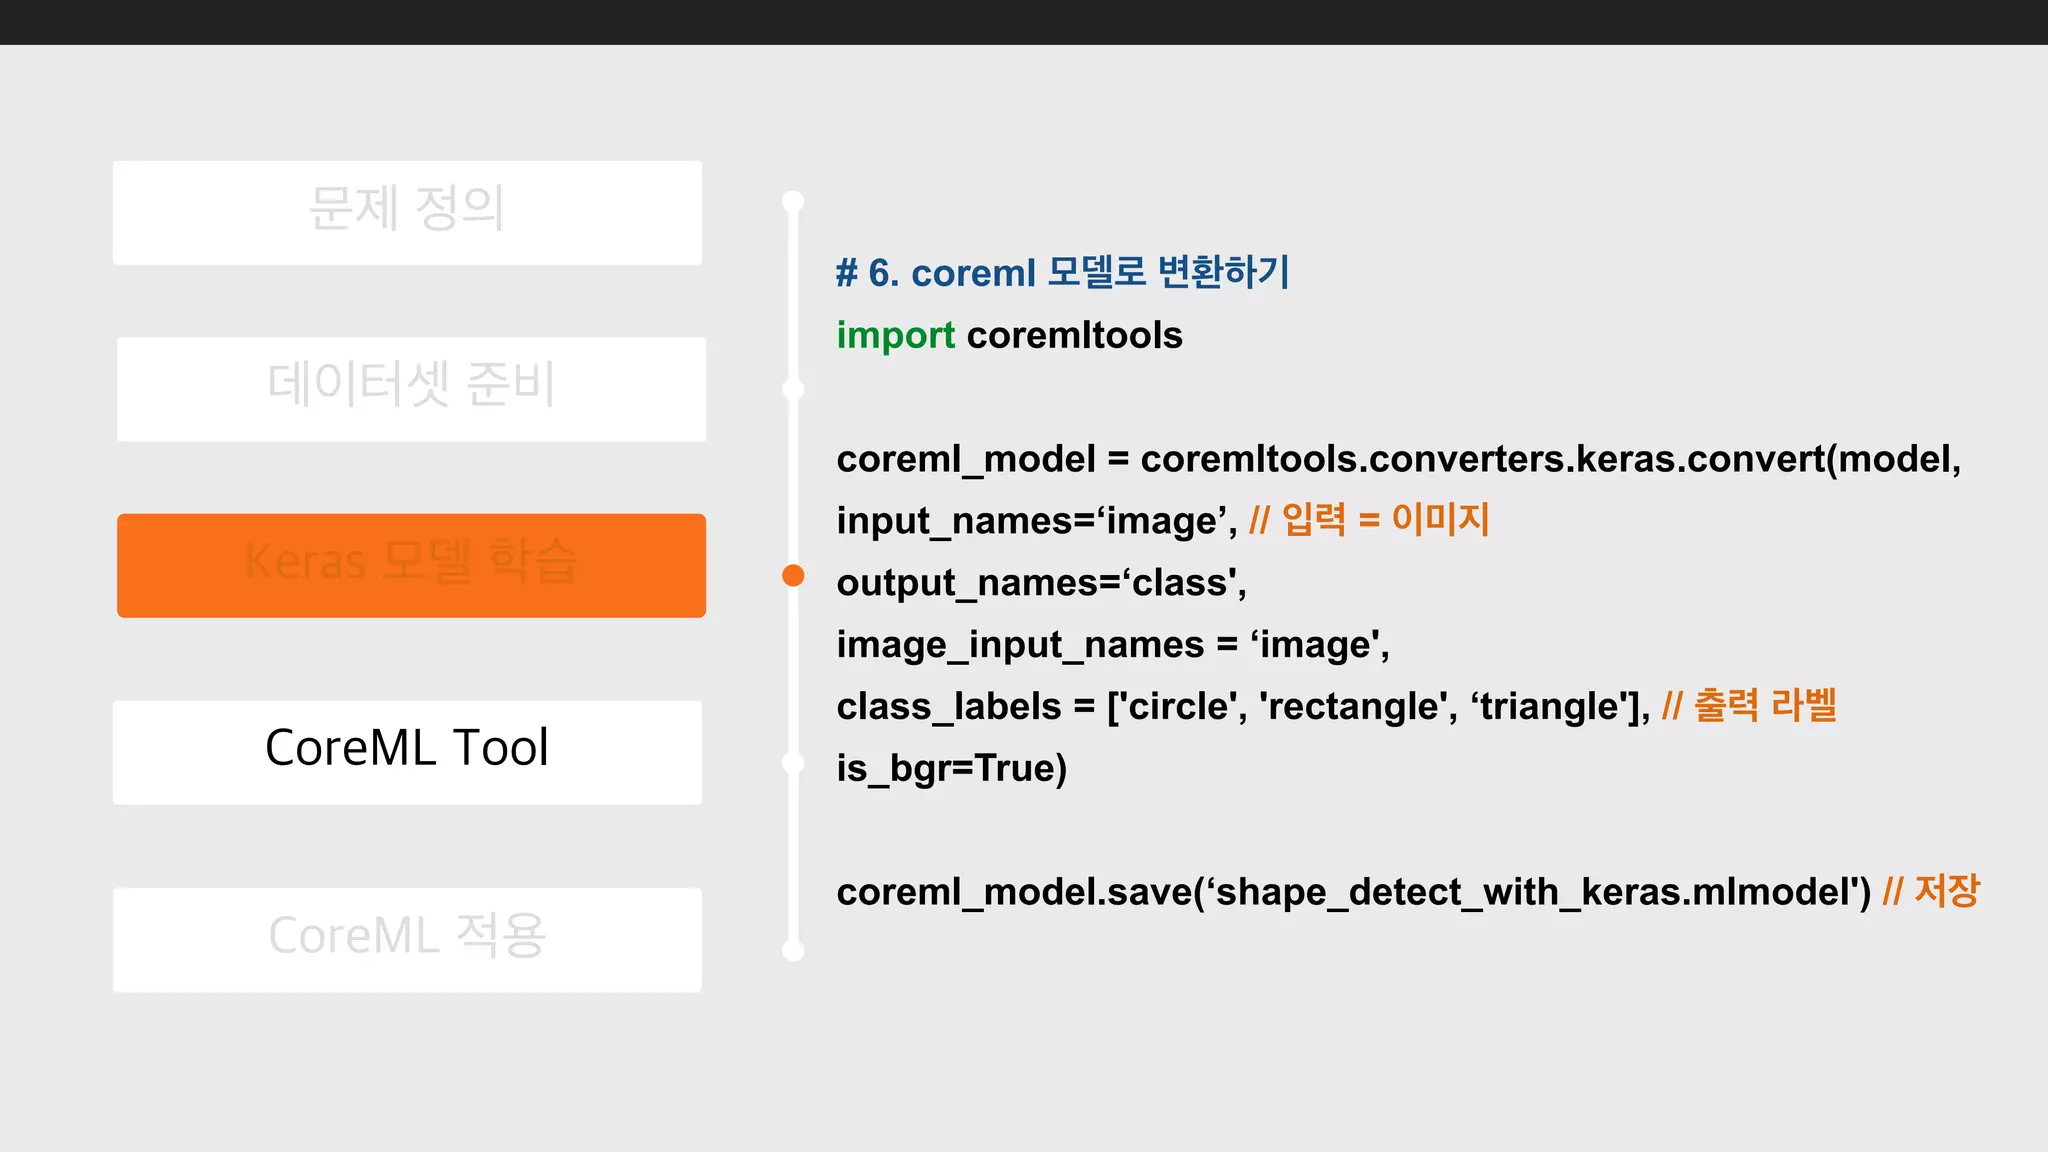
Task: Select the '데이터셋 준비' step box
Action: [x=411, y=389]
